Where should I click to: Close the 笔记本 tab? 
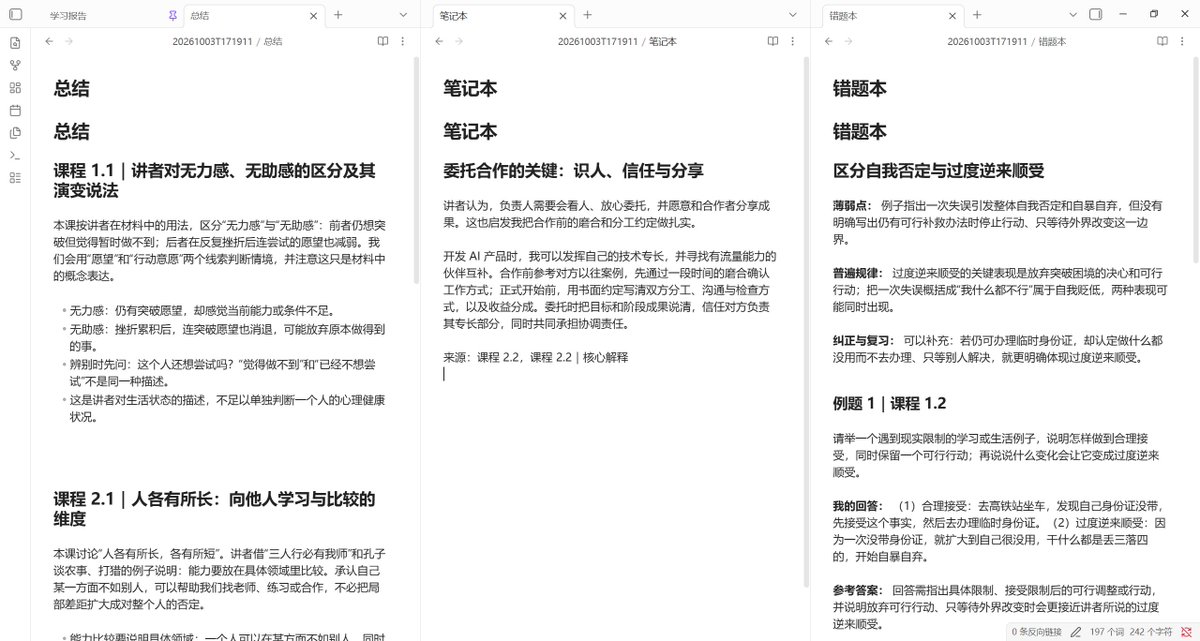click(565, 15)
